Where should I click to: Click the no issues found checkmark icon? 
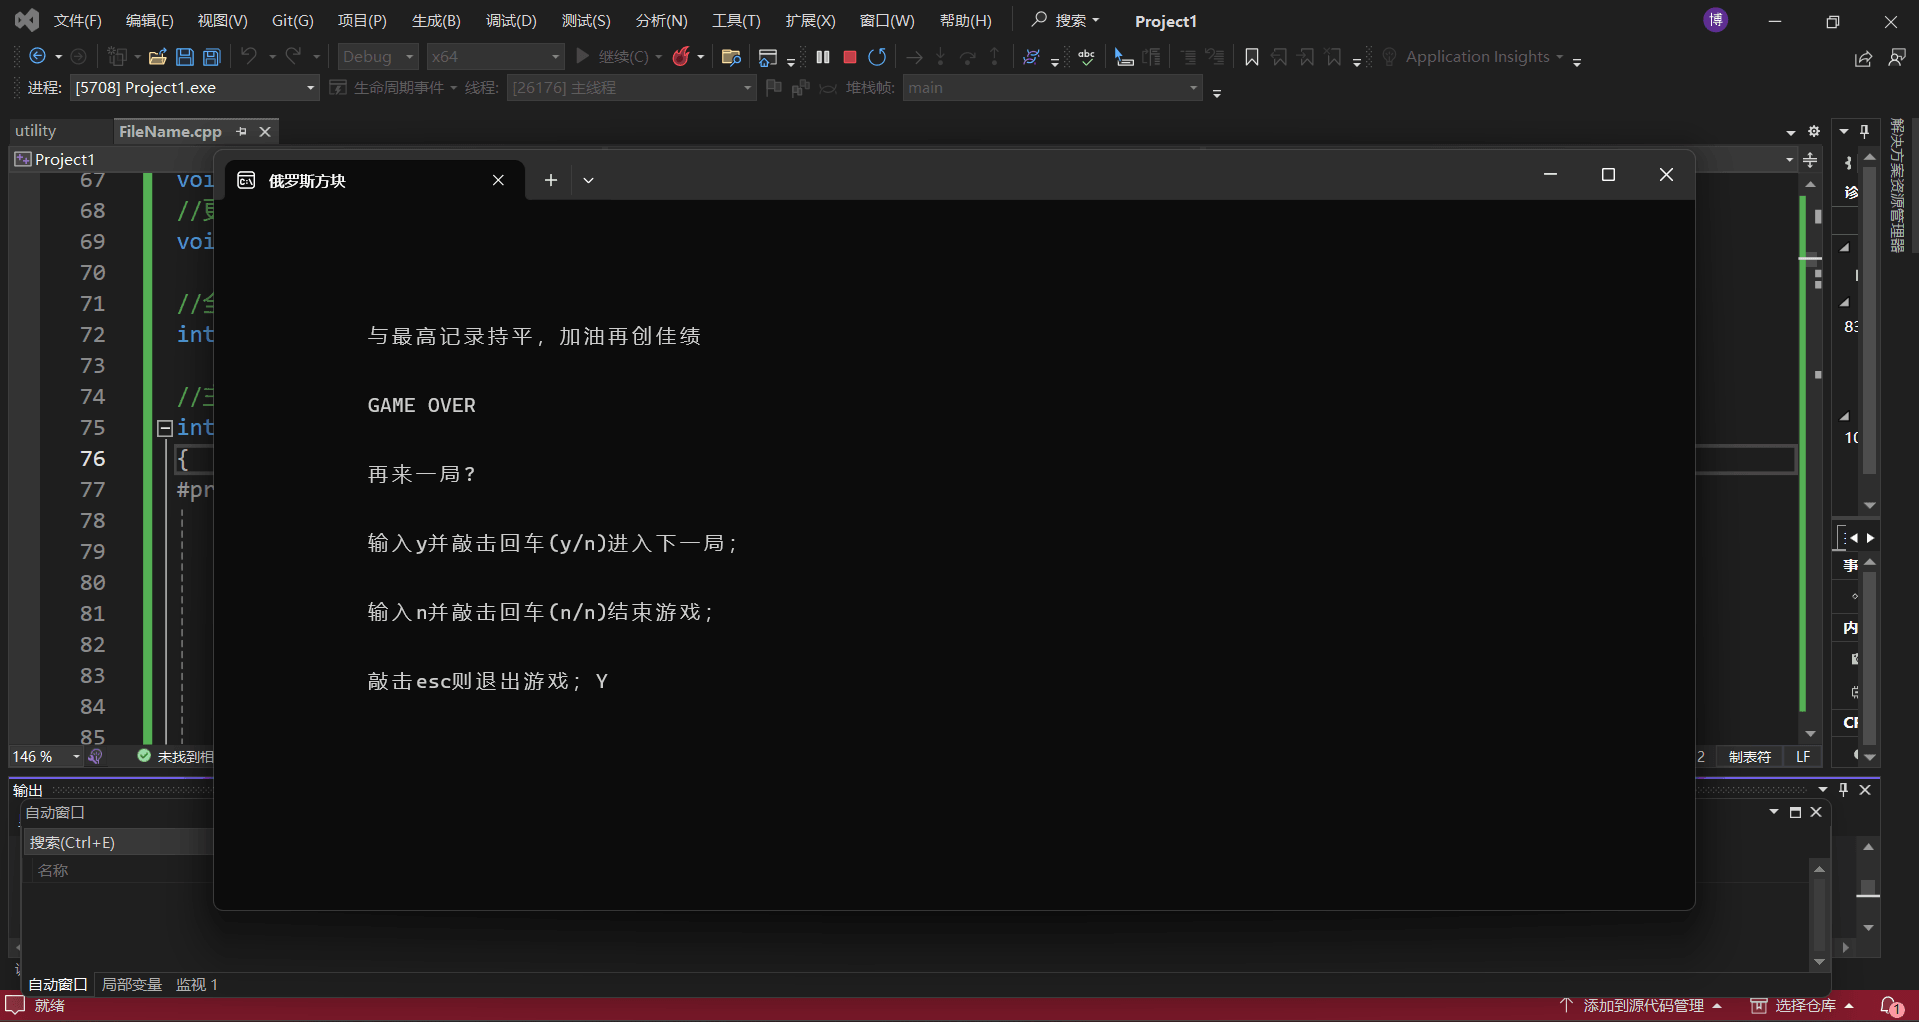tap(144, 756)
